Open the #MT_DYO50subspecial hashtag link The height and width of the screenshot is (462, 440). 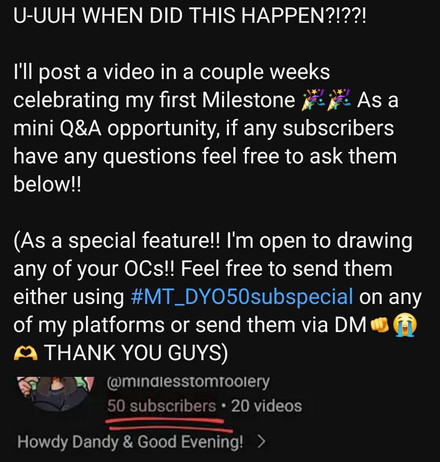(242, 297)
